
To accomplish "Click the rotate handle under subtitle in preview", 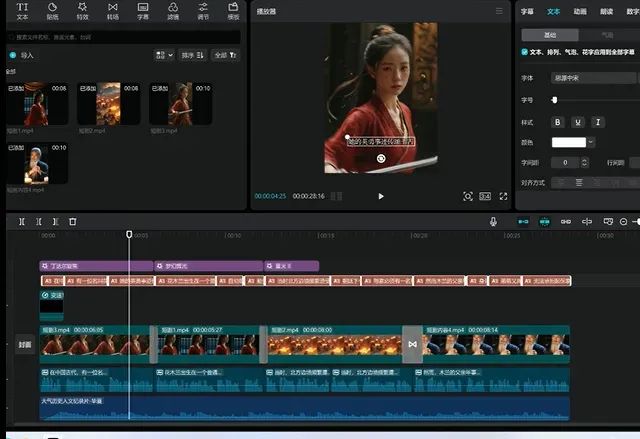I will (x=381, y=158).
